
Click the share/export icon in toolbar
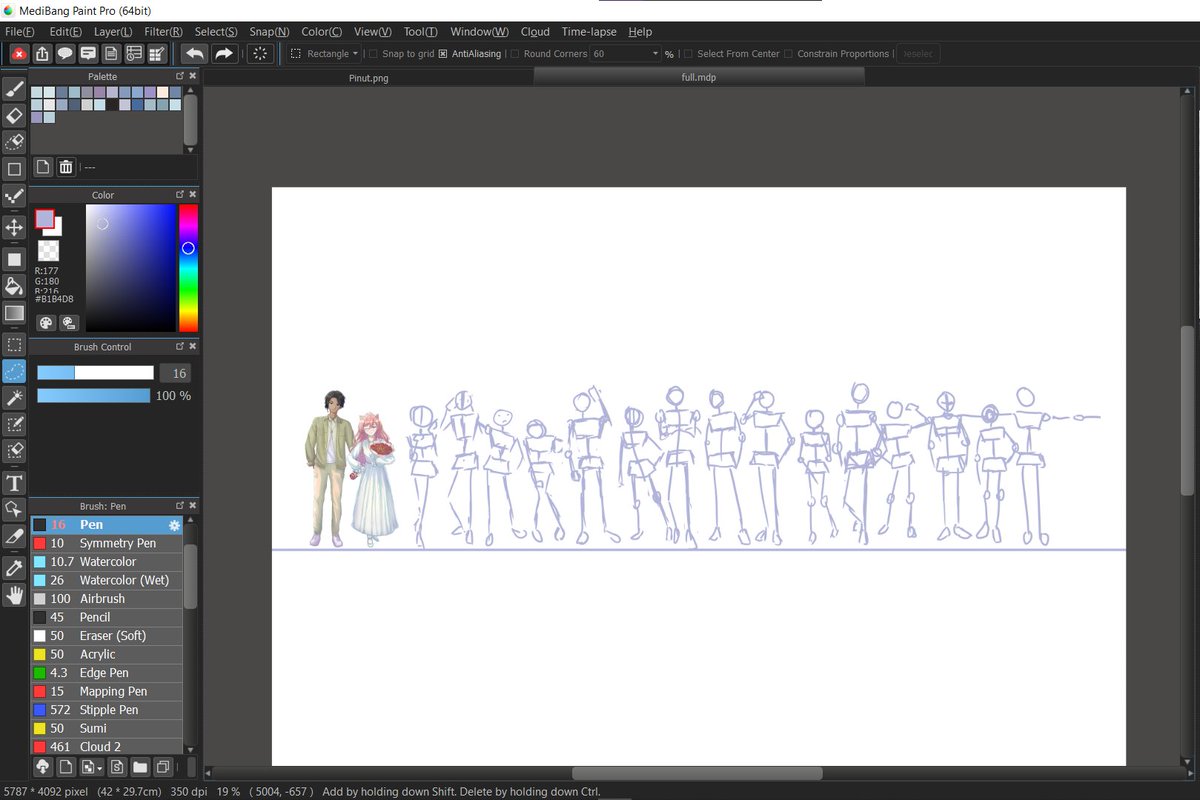click(42, 54)
